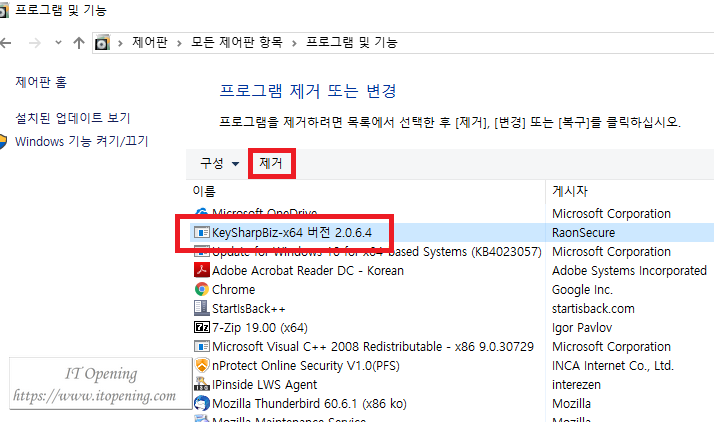Viewport: 714px width, 422px height.
Task: Click the Mozilla Thunderbird icon
Action: (202, 403)
